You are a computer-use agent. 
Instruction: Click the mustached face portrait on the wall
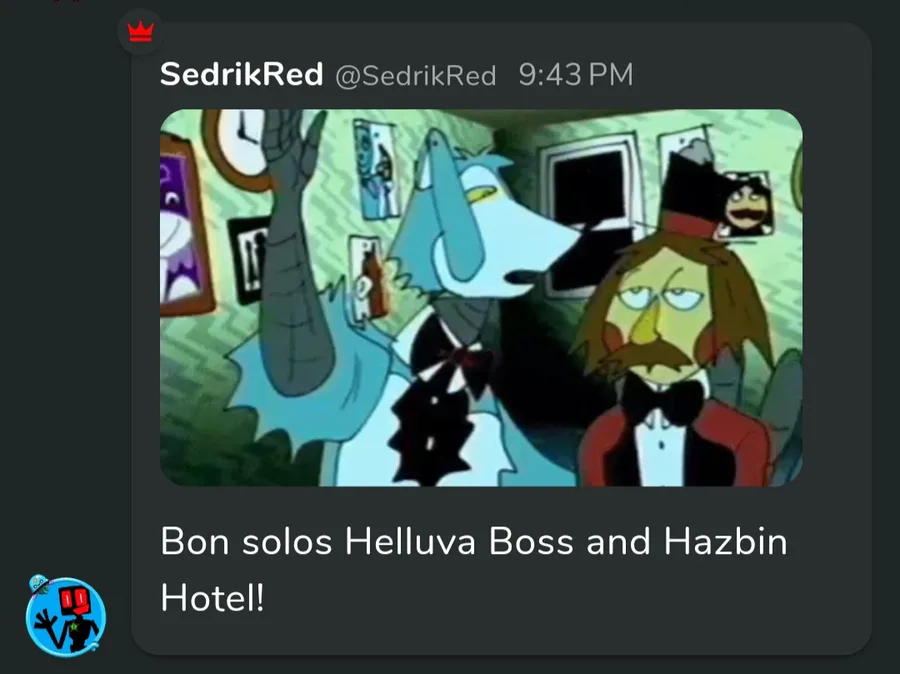pyautogui.click(x=746, y=204)
